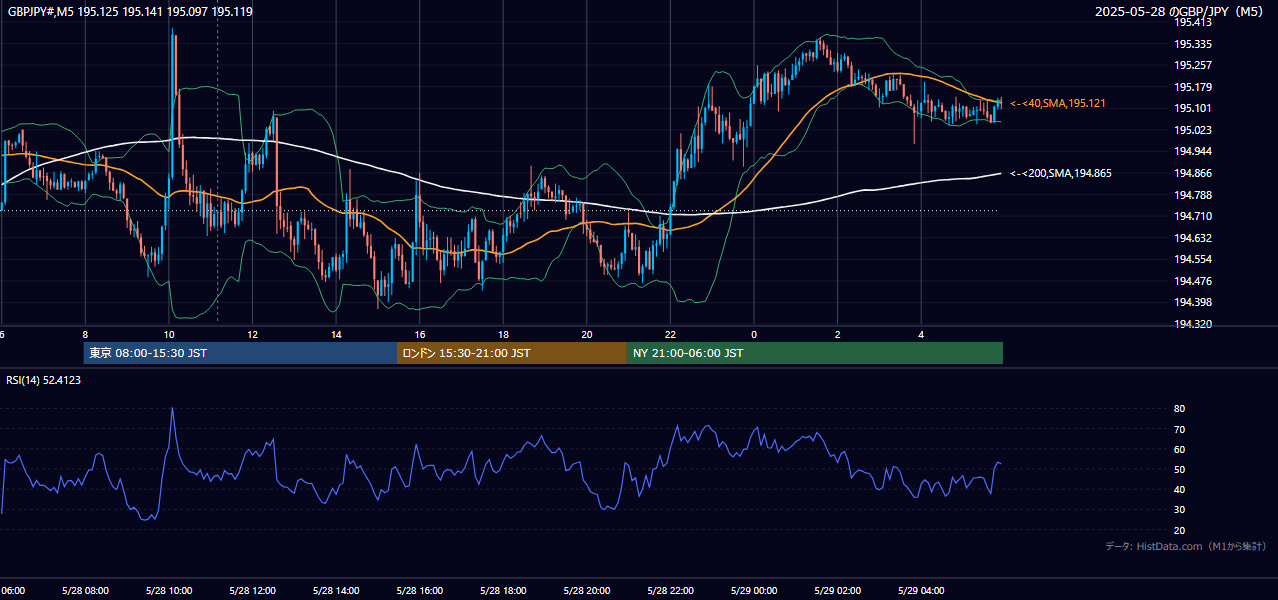Click price axis value 194.710
Image resolution: width=1278 pixels, height=600 pixels.
1193,216
